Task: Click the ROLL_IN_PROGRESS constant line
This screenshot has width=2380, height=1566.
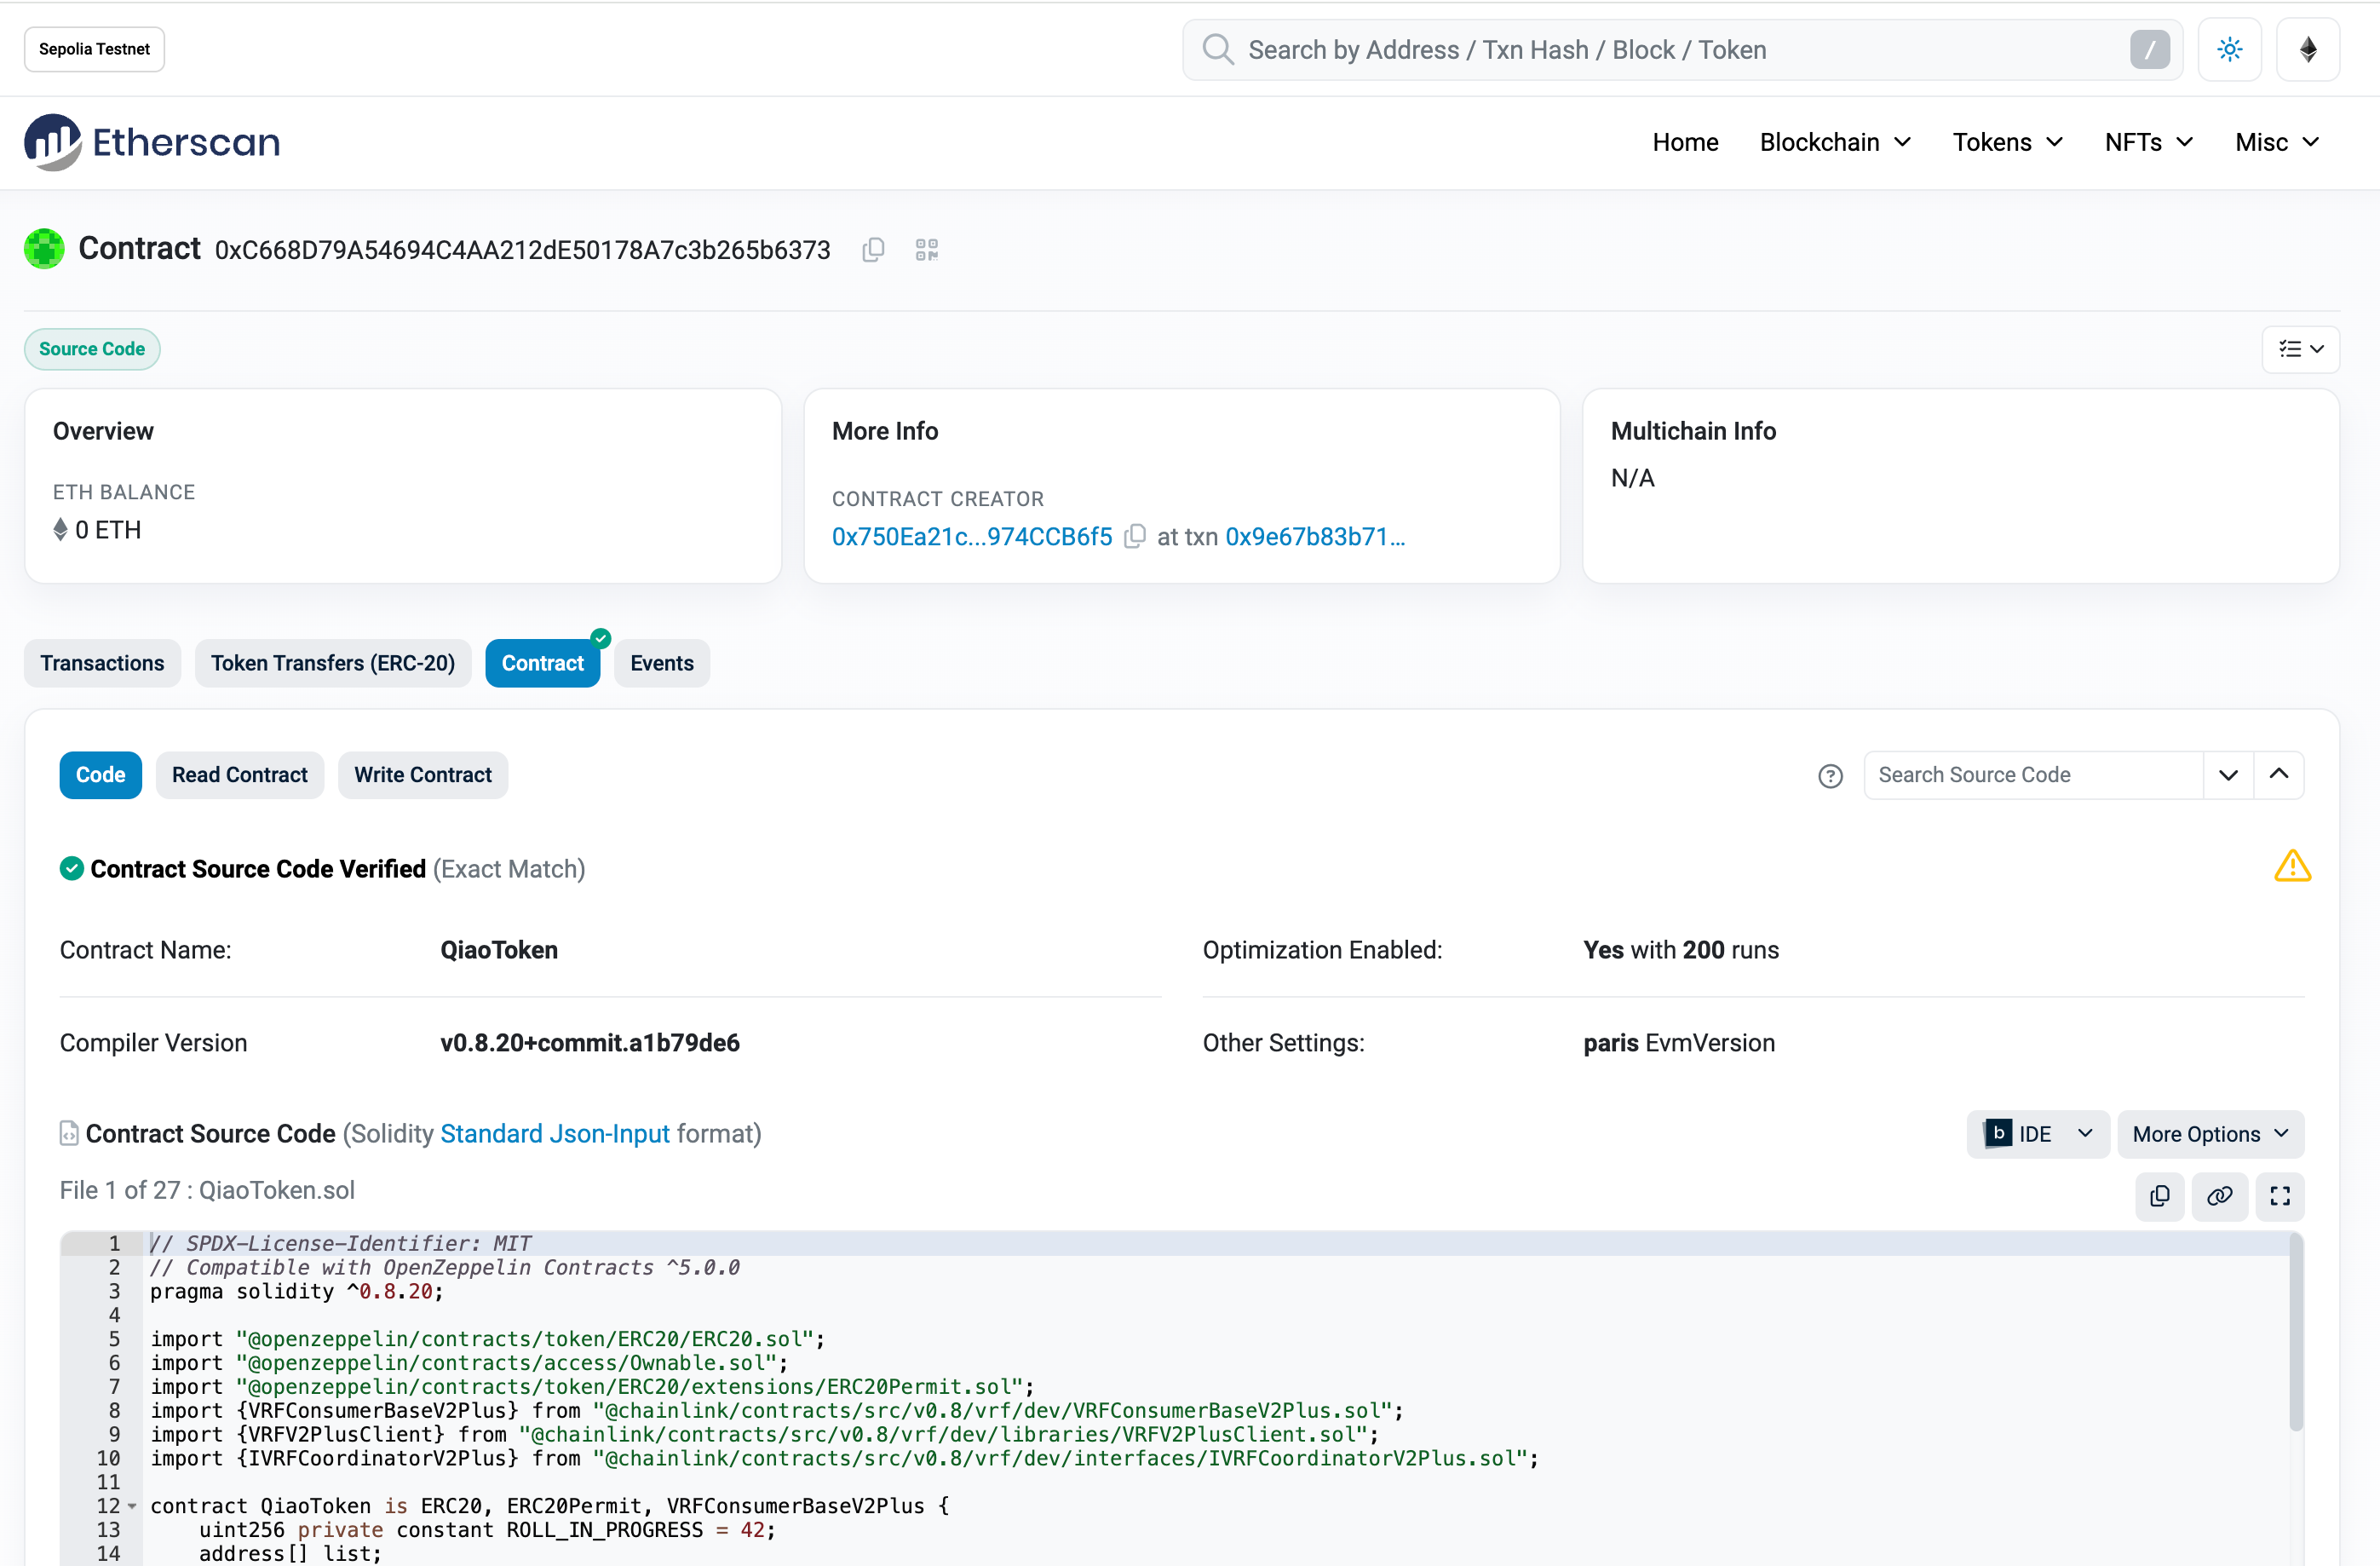Action: [x=487, y=1530]
